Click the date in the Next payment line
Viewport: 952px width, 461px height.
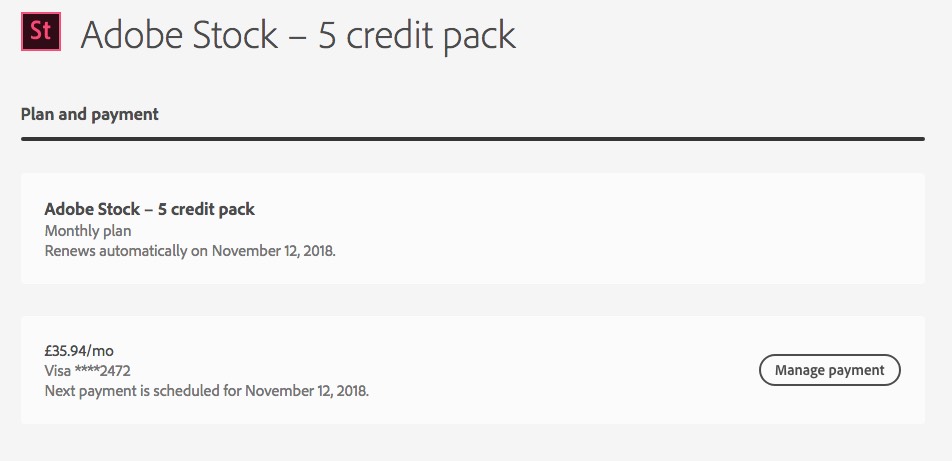coord(307,391)
